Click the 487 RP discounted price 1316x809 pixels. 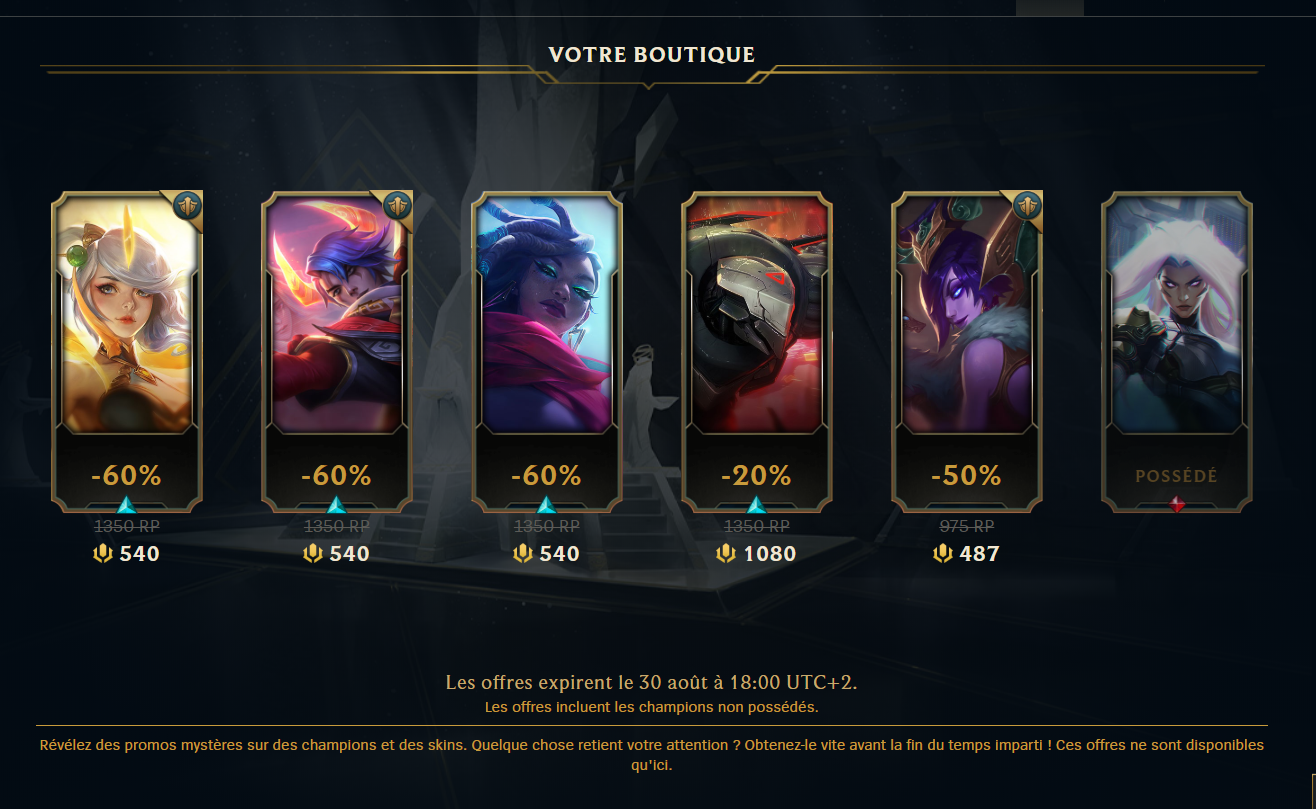point(979,554)
